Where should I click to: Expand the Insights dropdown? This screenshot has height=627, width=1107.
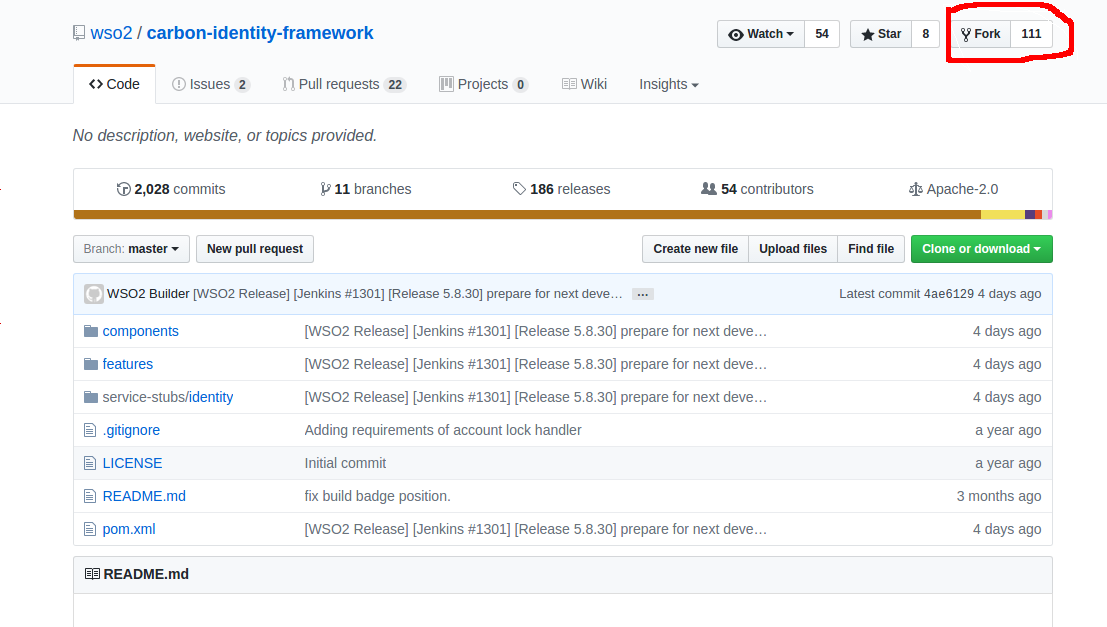[x=669, y=84]
